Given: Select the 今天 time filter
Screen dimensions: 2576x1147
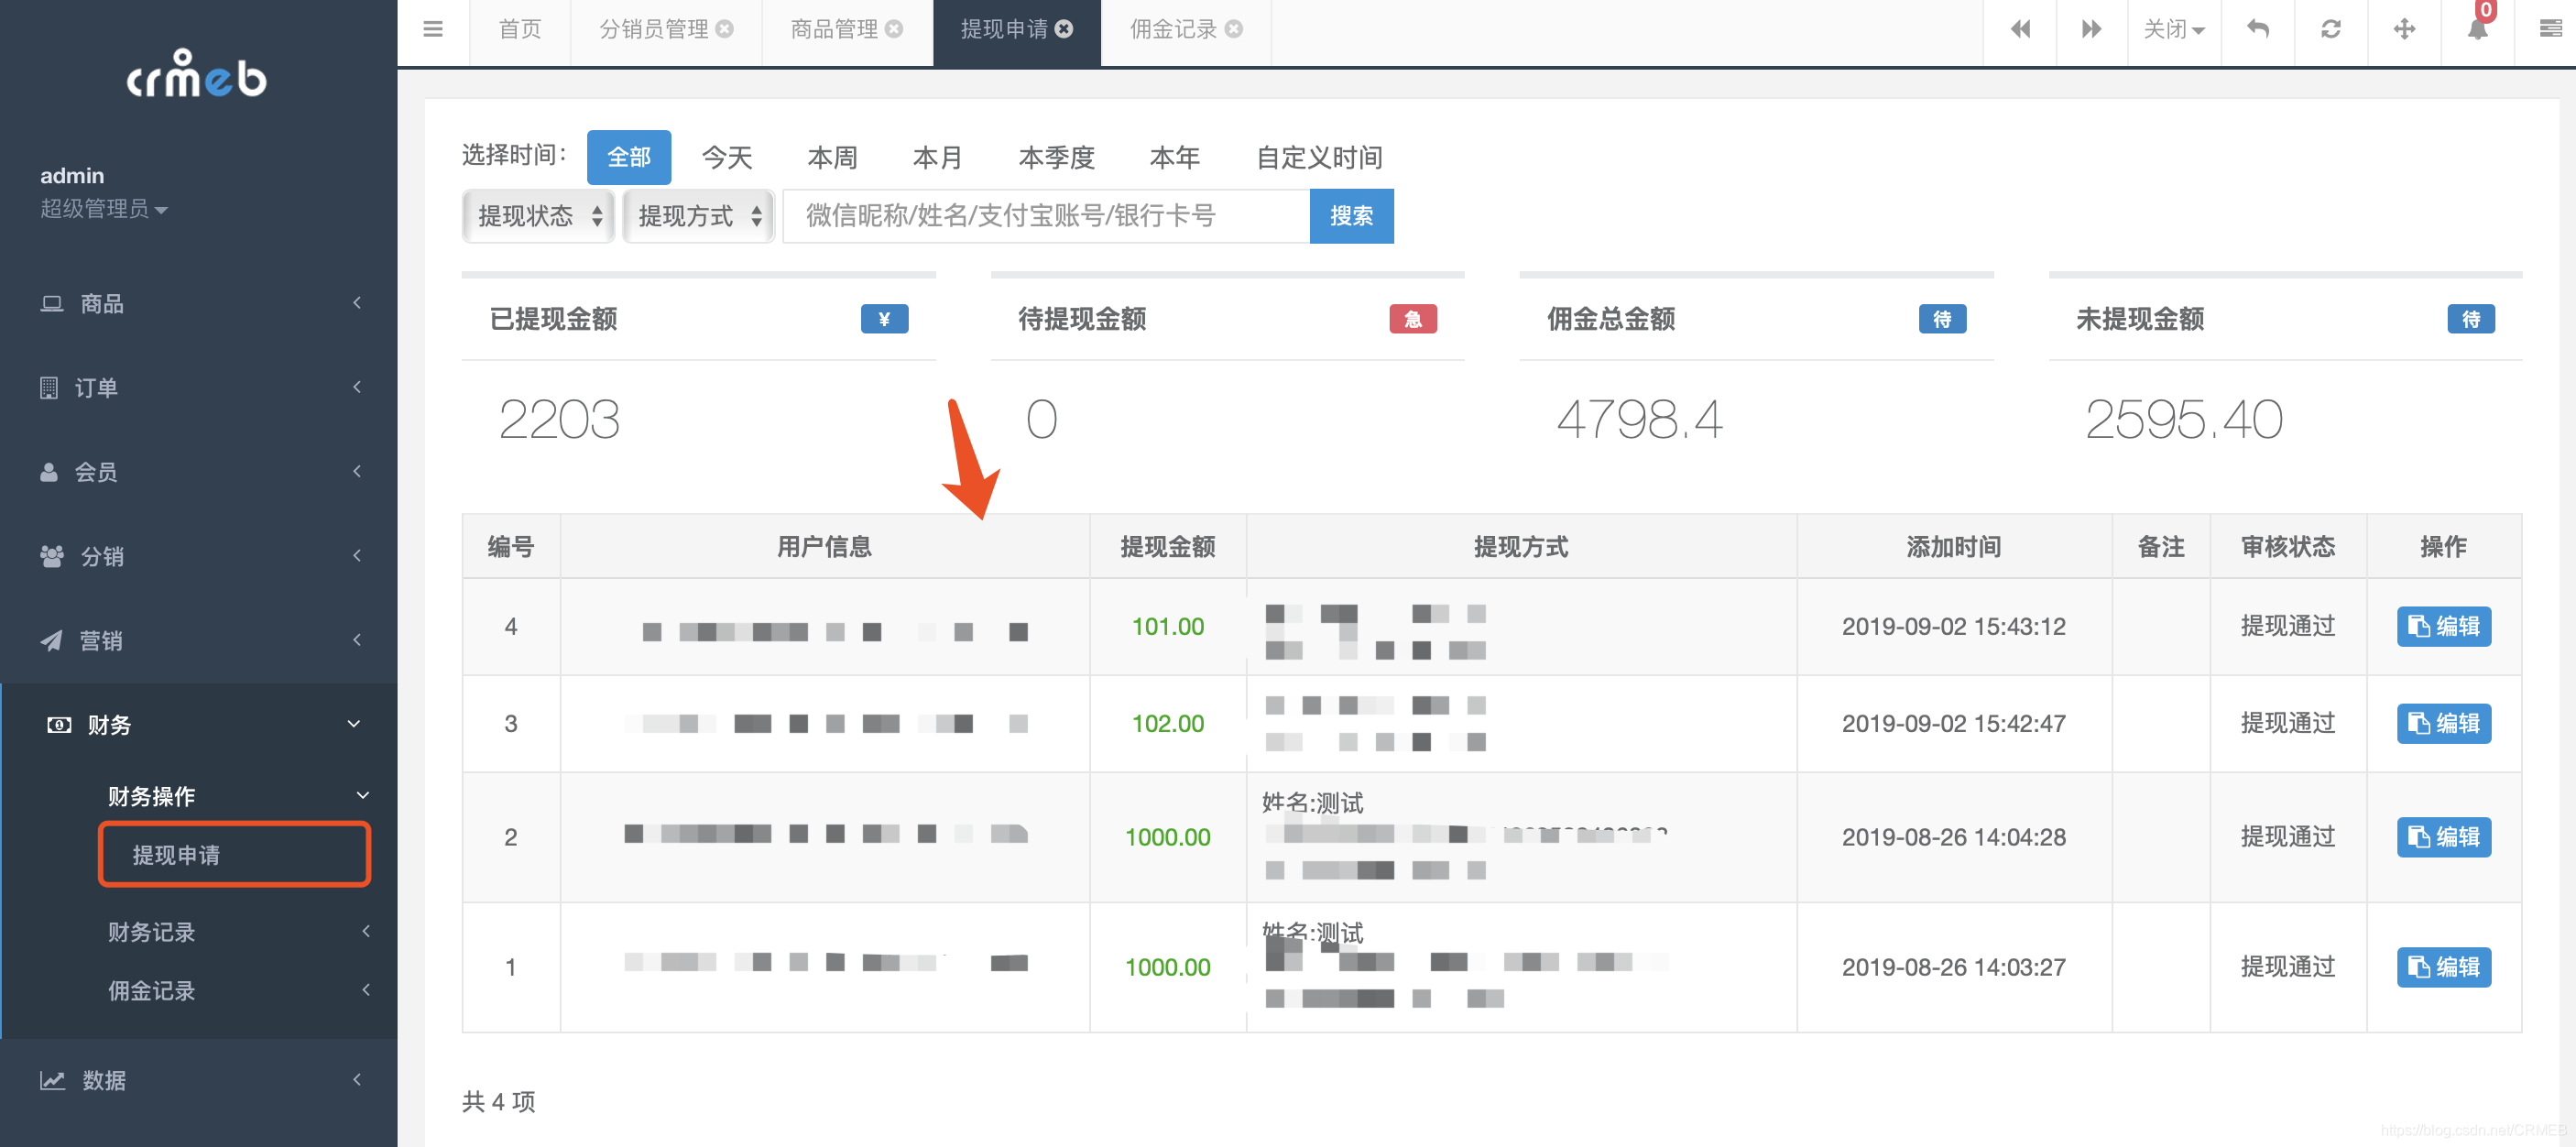Looking at the screenshot, I should pyautogui.click(x=726, y=157).
